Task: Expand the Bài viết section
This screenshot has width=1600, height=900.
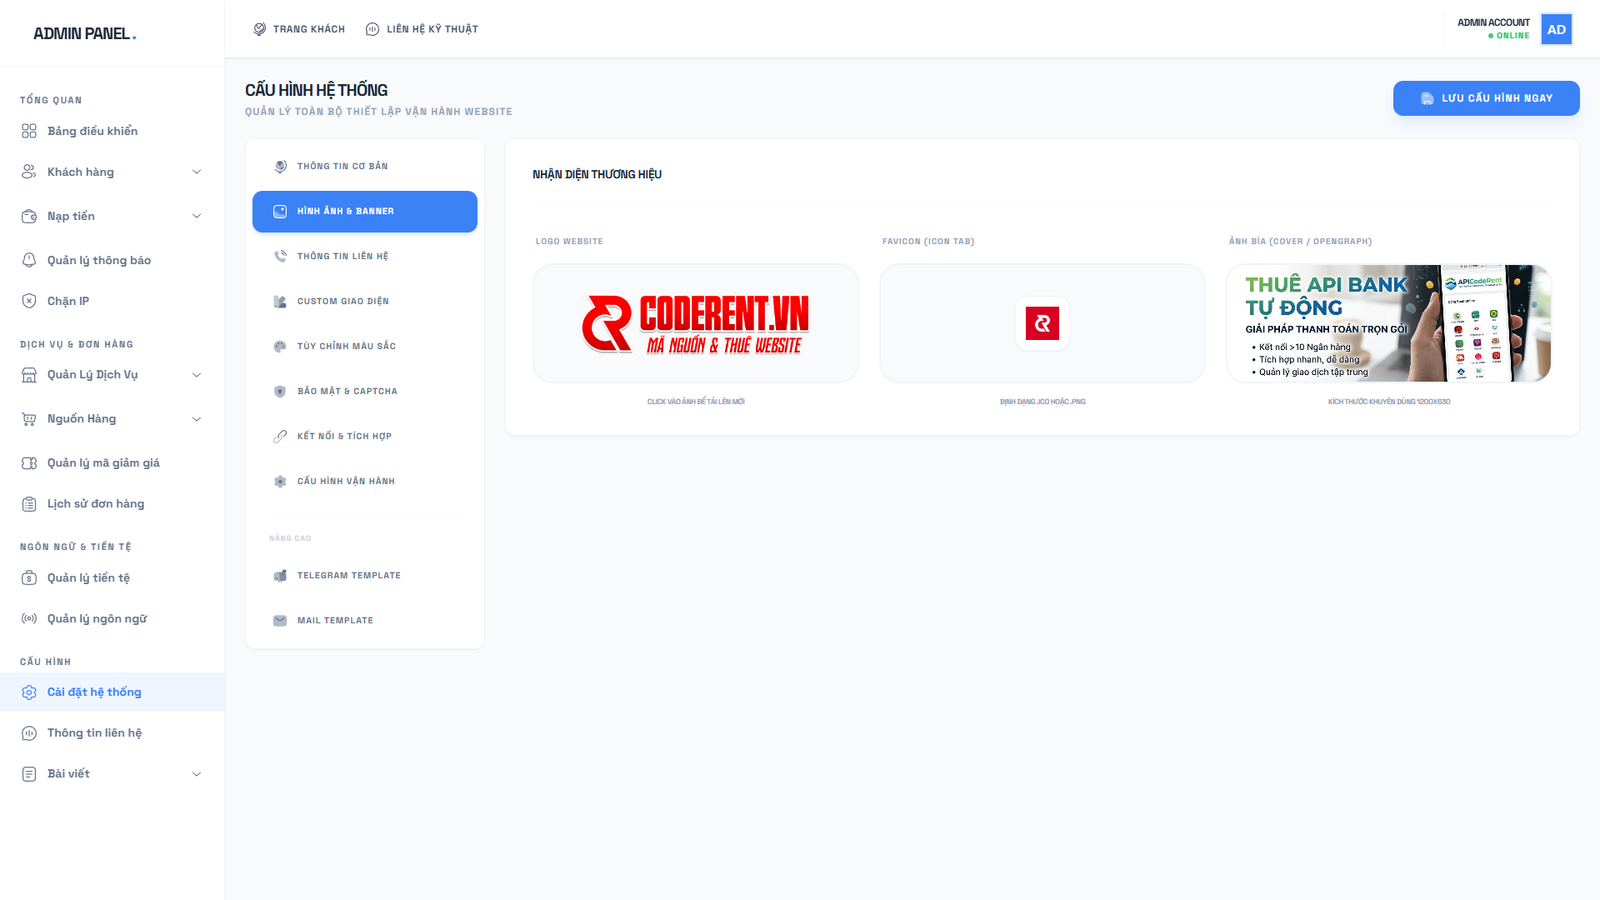Action: tap(110, 773)
